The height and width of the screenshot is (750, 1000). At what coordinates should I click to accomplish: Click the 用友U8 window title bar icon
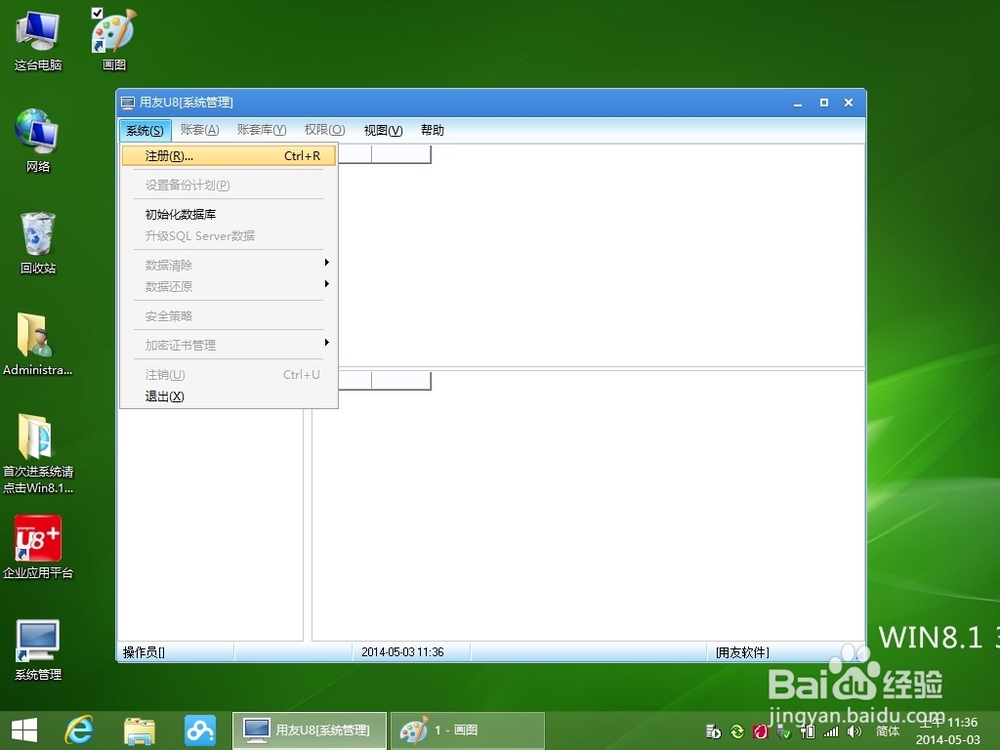pyautogui.click(x=128, y=102)
